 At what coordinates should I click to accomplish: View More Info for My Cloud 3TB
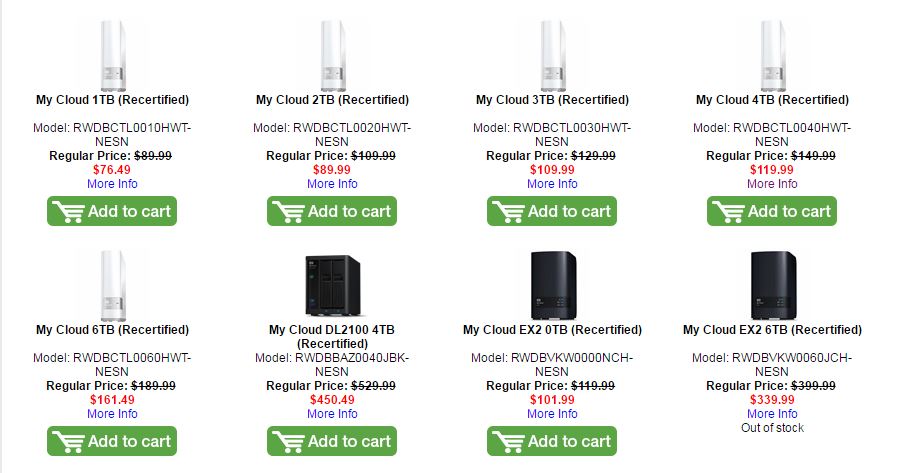point(552,184)
